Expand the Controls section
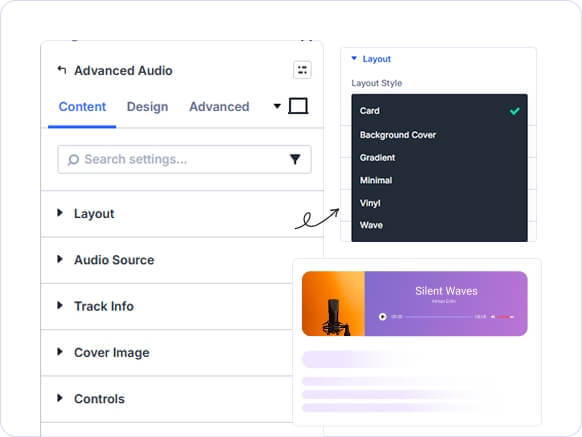The width and height of the screenshot is (582, 437). point(167,399)
